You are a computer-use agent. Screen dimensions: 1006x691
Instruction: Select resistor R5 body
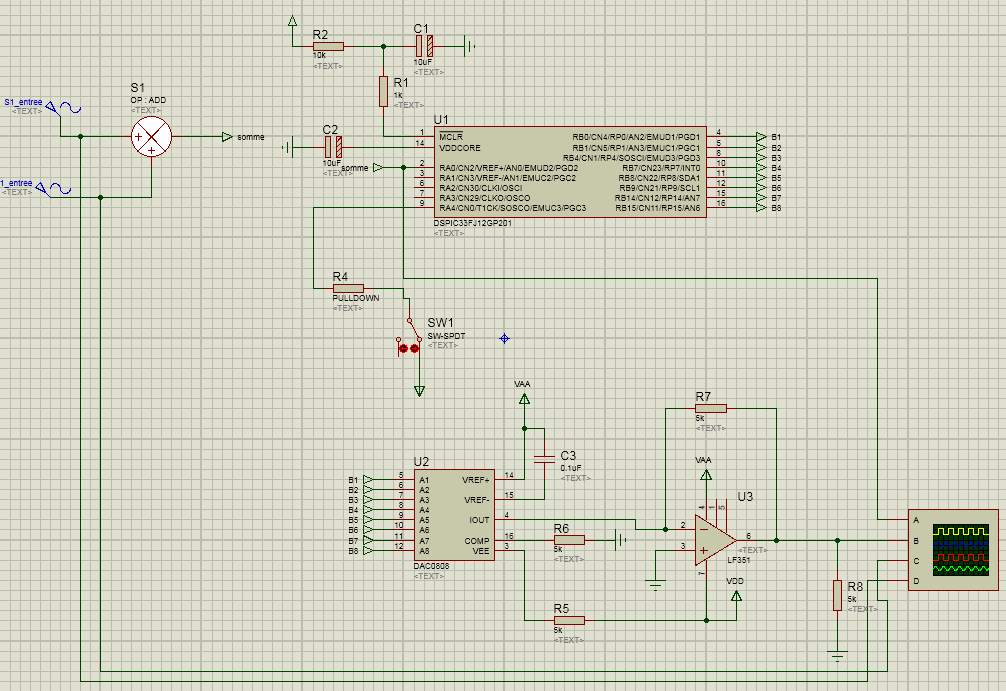click(569, 620)
